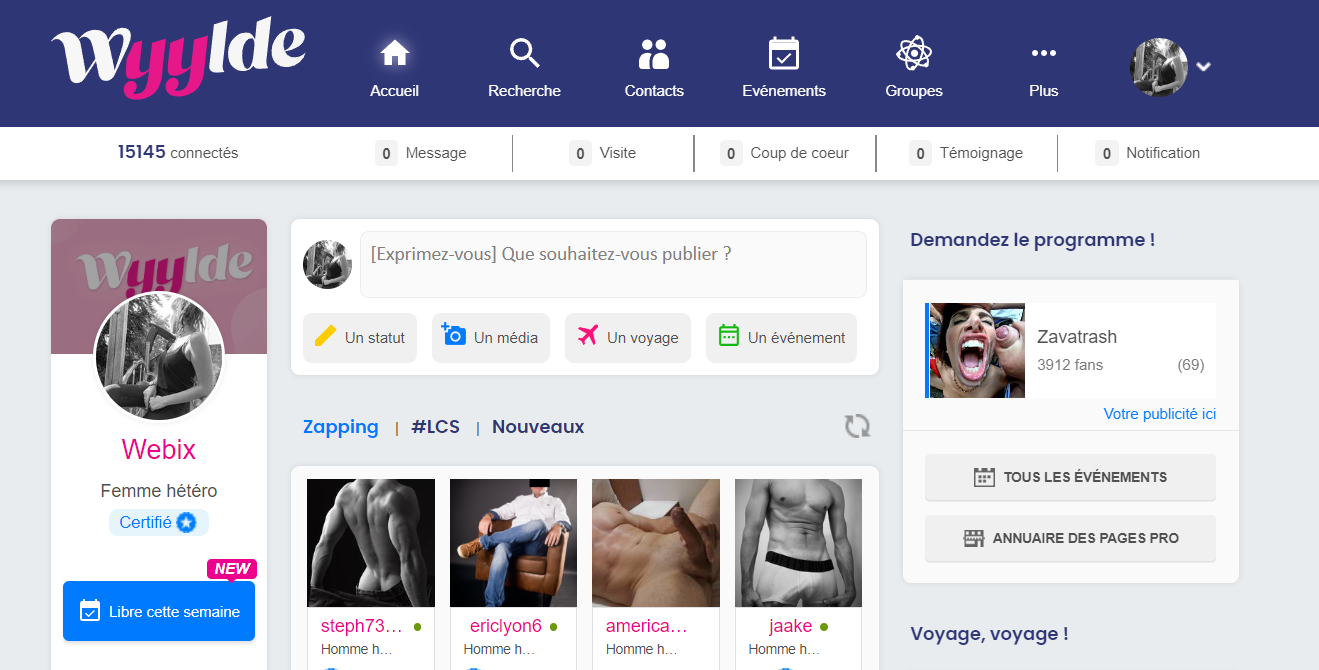The width and height of the screenshot is (1319, 670).
Task: Go to the Wyylde logo homepage
Action: (178, 60)
